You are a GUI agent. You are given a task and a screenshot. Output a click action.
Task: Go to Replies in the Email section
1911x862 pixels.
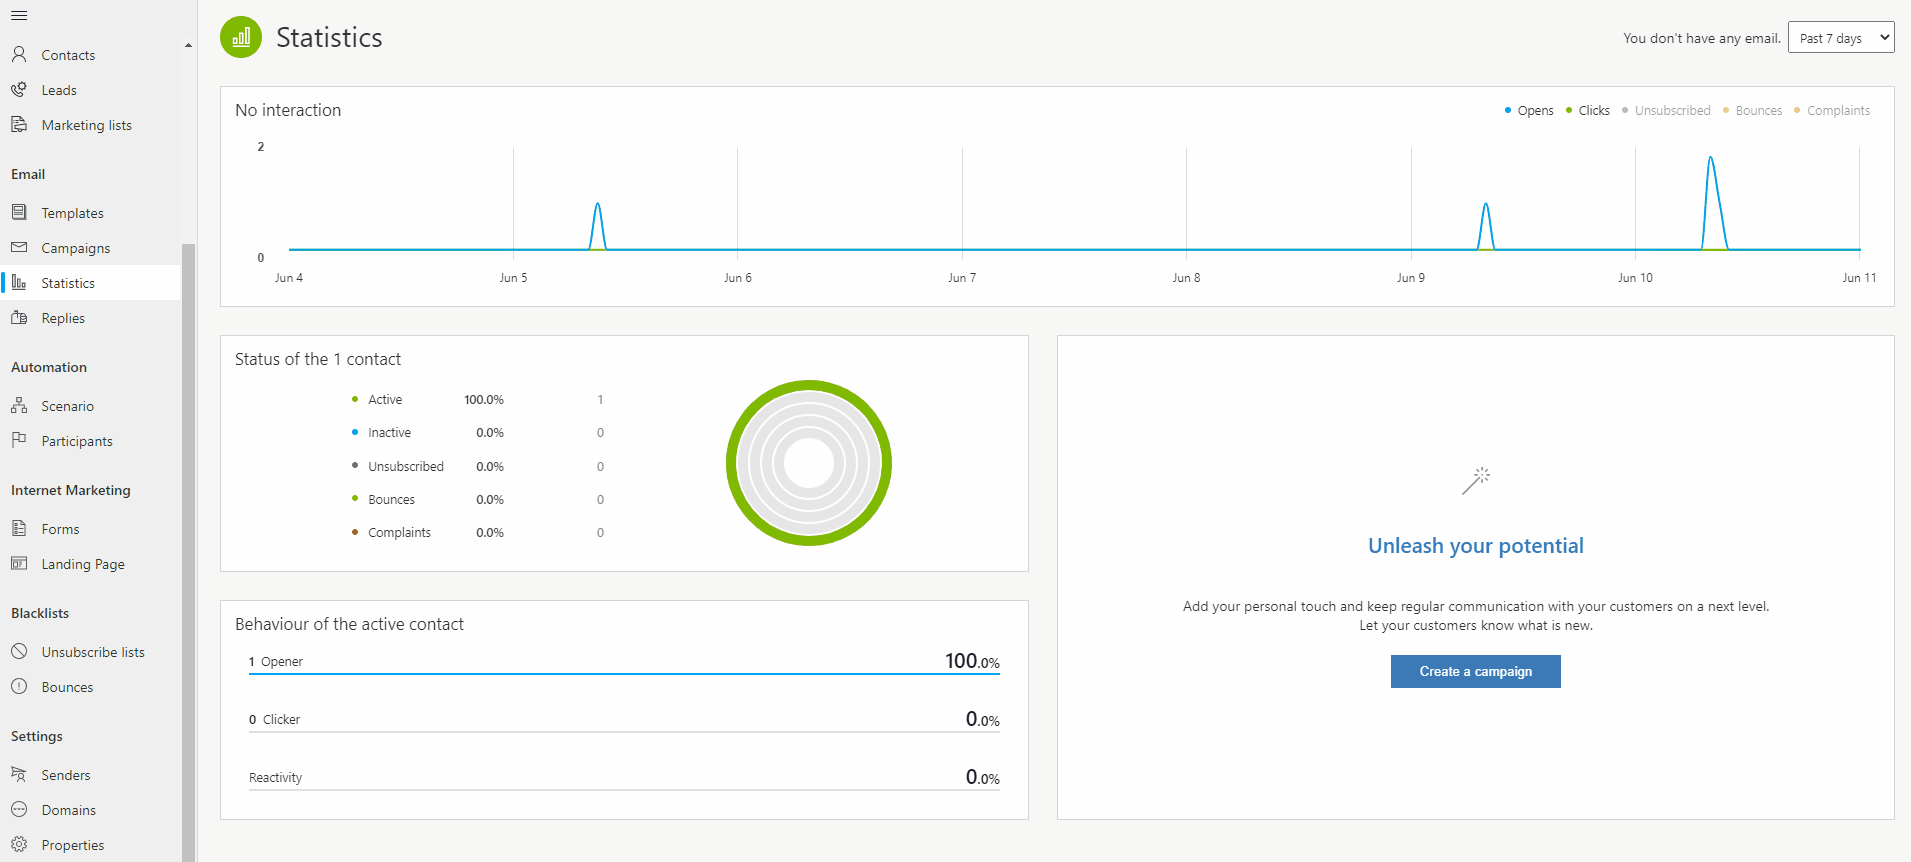point(63,318)
